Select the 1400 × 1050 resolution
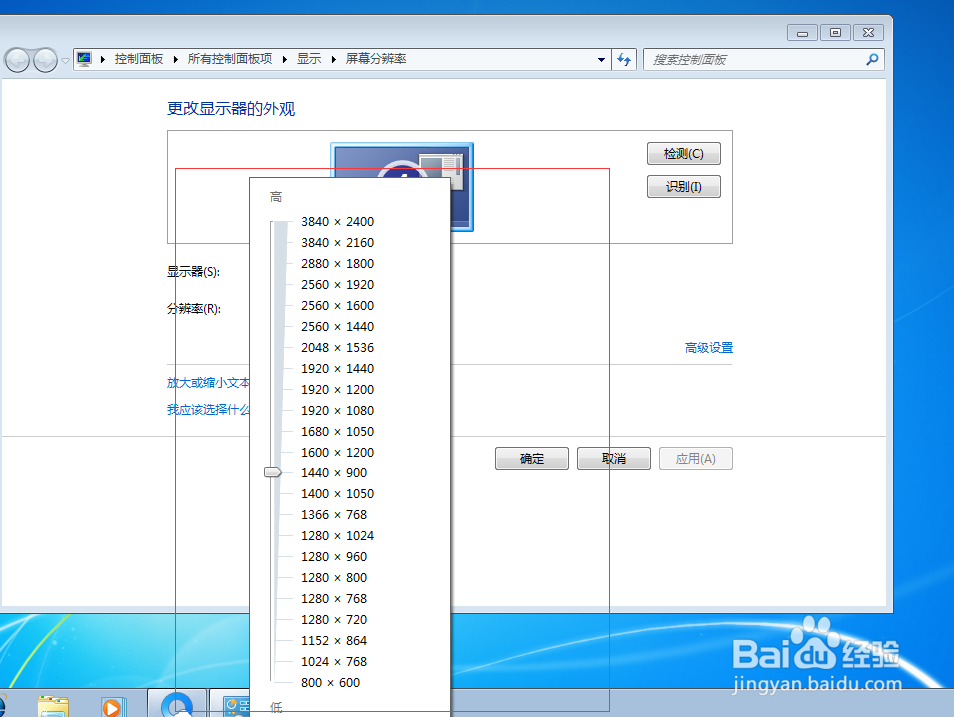954x717 pixels. [x=338, y=494]
